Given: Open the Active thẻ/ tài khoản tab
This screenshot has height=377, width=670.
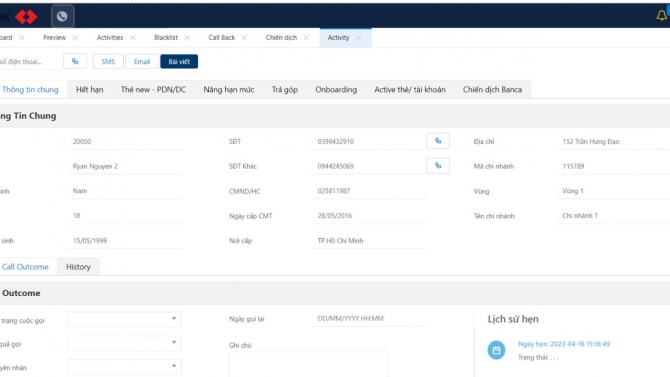Looking at the screenshot, I should [x=410, y=89].
